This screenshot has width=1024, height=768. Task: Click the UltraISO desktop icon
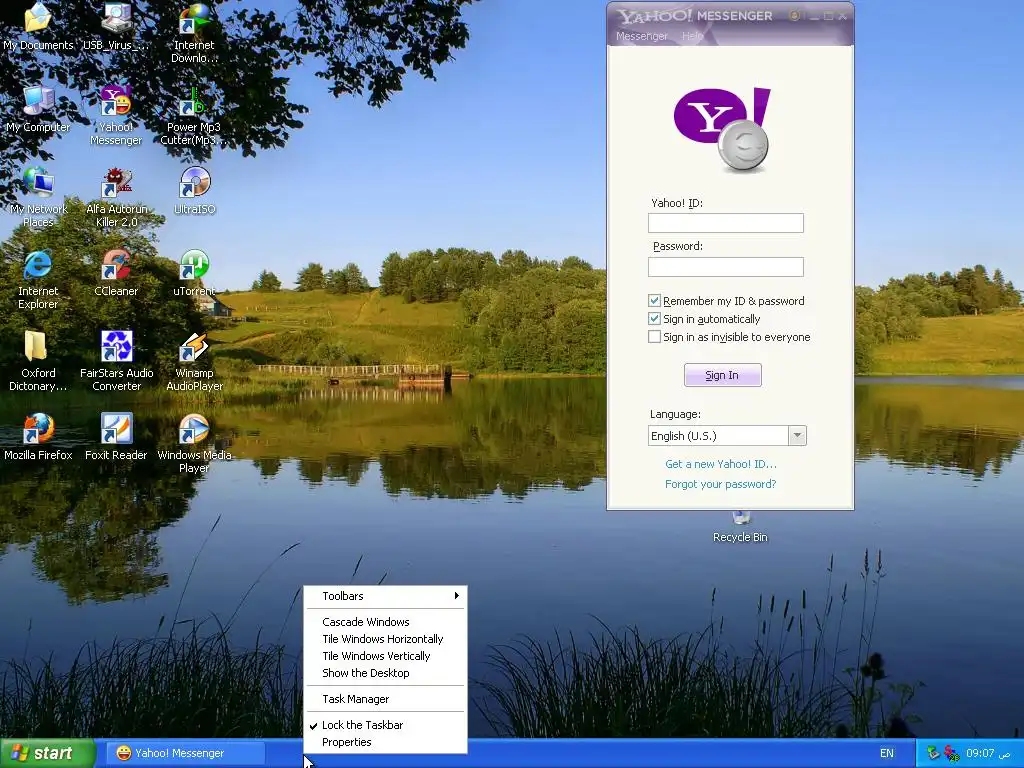[194, 190]
